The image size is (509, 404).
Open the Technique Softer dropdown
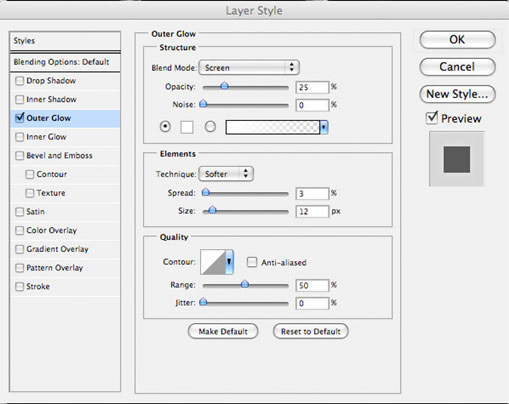(x=226, y=174)
